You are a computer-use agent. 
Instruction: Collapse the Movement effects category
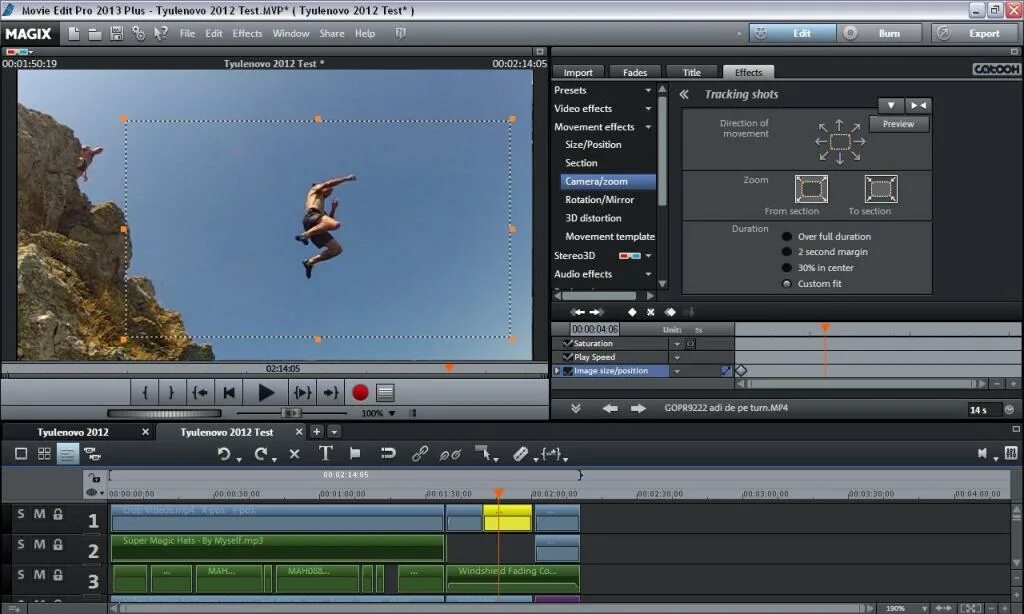click(648, 127)
